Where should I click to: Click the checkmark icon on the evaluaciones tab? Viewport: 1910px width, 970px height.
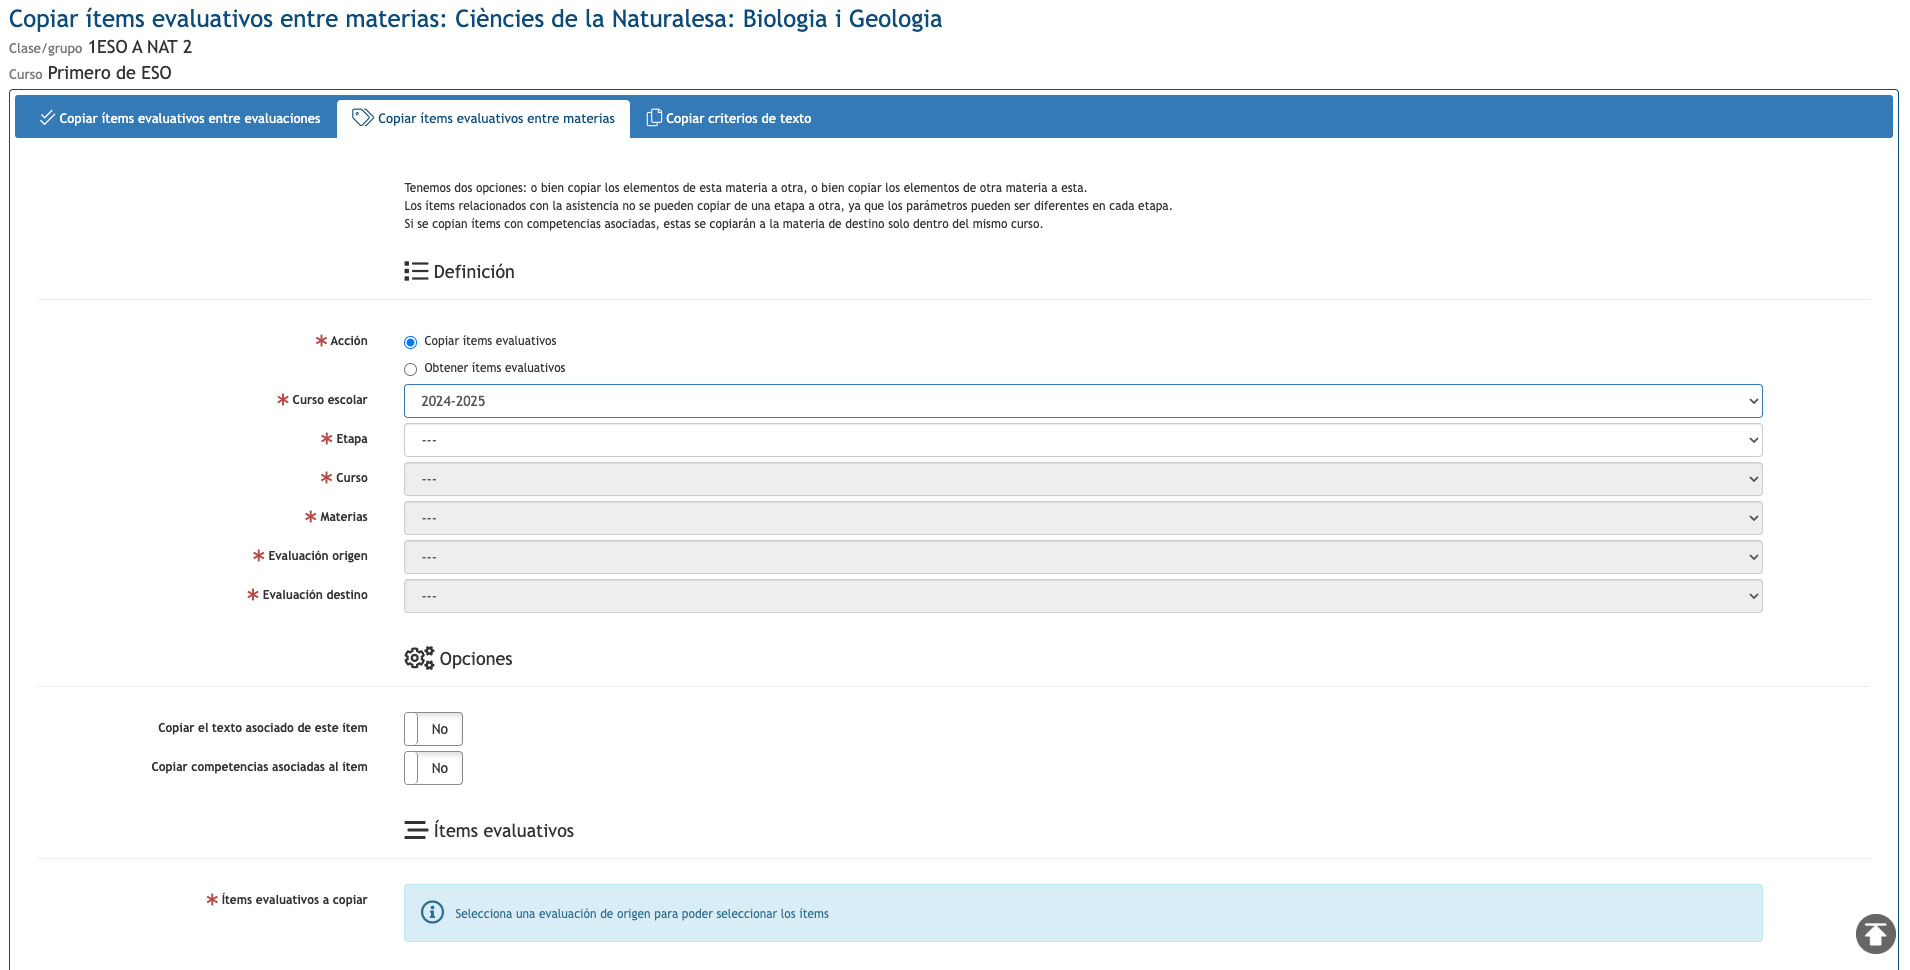[x=47, y=118]
